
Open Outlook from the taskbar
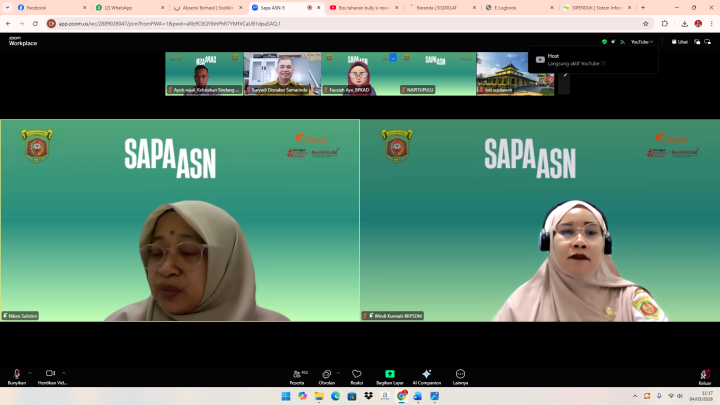click(418, 396)
